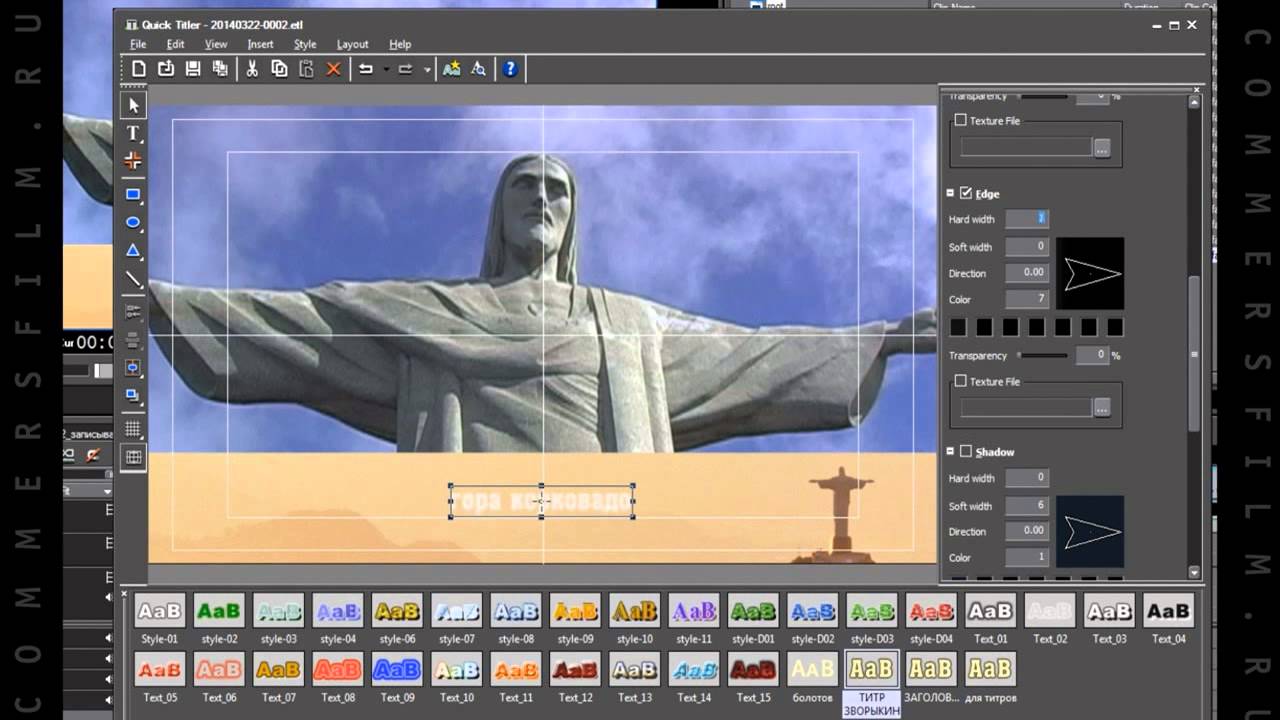The image size is (1280, 720).
Task: Open help via the blue question mark icon
Action: (x=510, y=69)
